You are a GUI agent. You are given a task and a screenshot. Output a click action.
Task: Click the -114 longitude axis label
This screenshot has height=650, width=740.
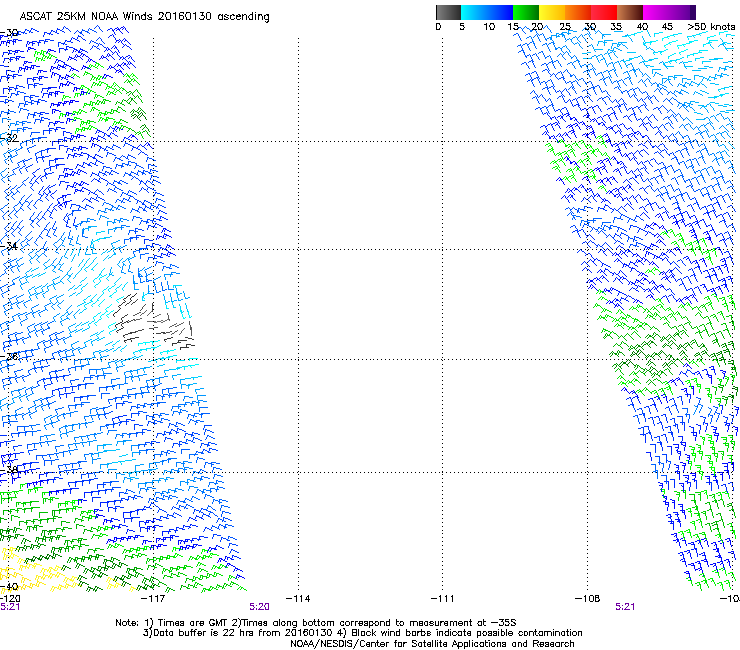coord(298,599)
